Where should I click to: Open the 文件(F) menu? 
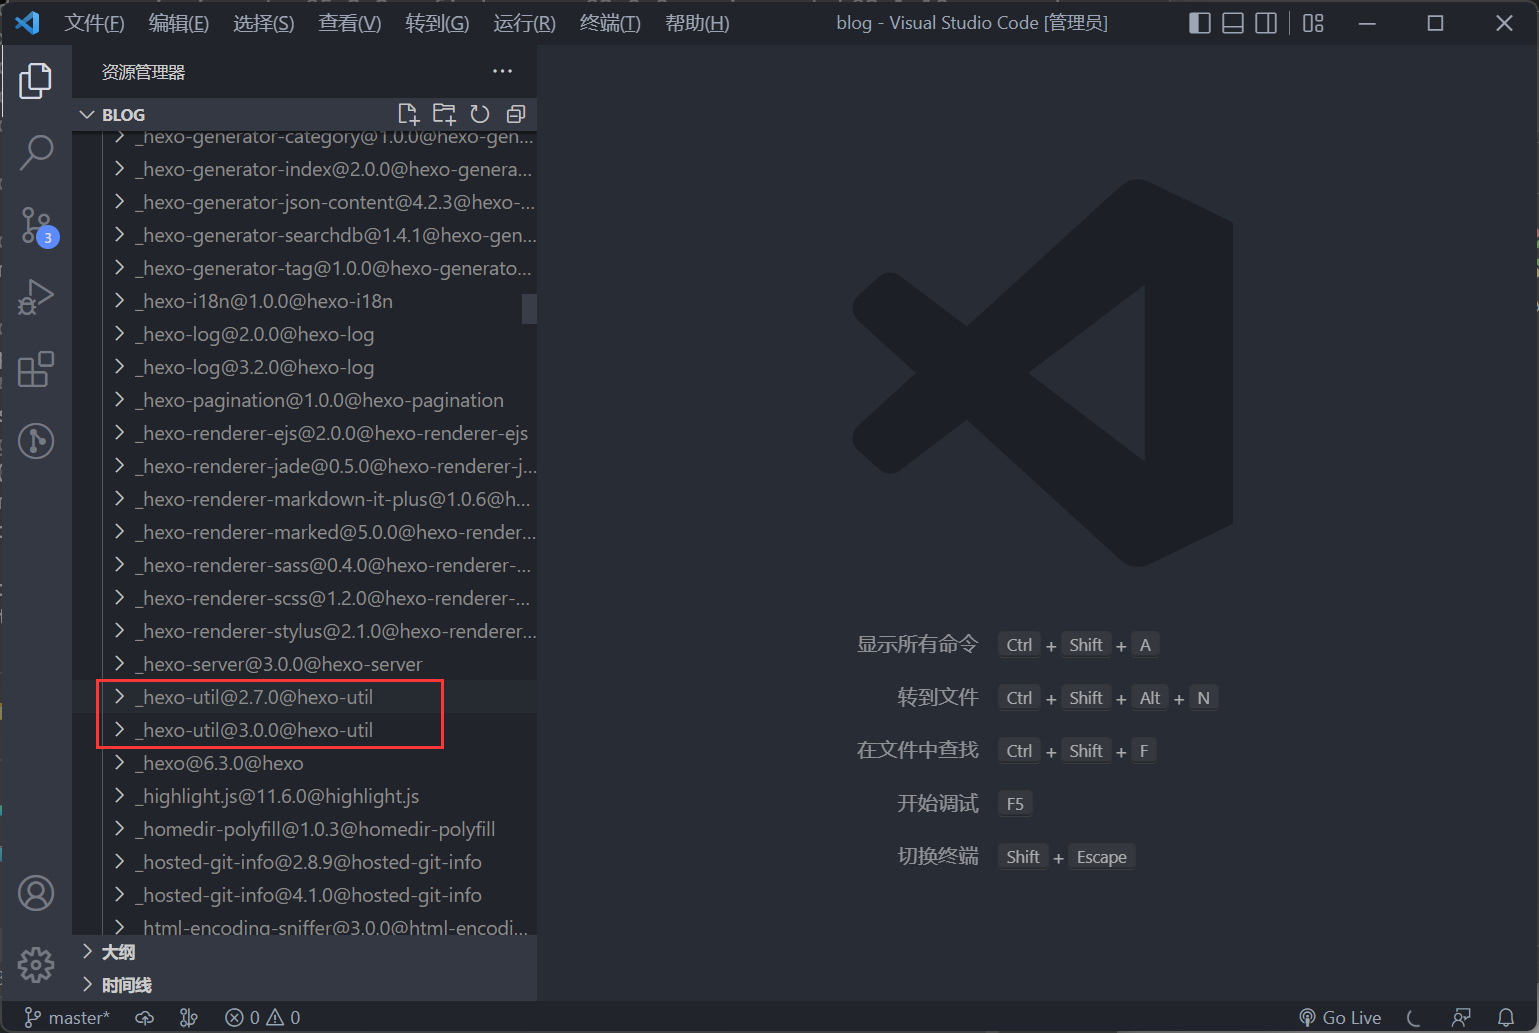click(94, 23)
